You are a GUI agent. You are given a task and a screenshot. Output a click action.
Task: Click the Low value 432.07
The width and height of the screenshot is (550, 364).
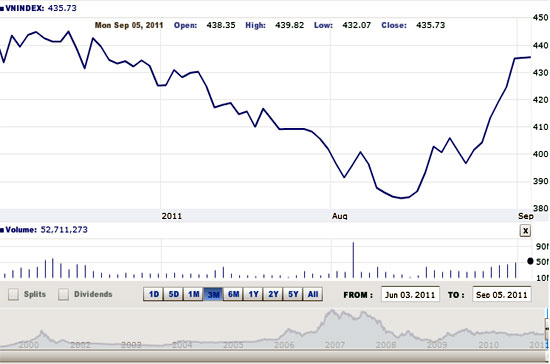point(356,25)
